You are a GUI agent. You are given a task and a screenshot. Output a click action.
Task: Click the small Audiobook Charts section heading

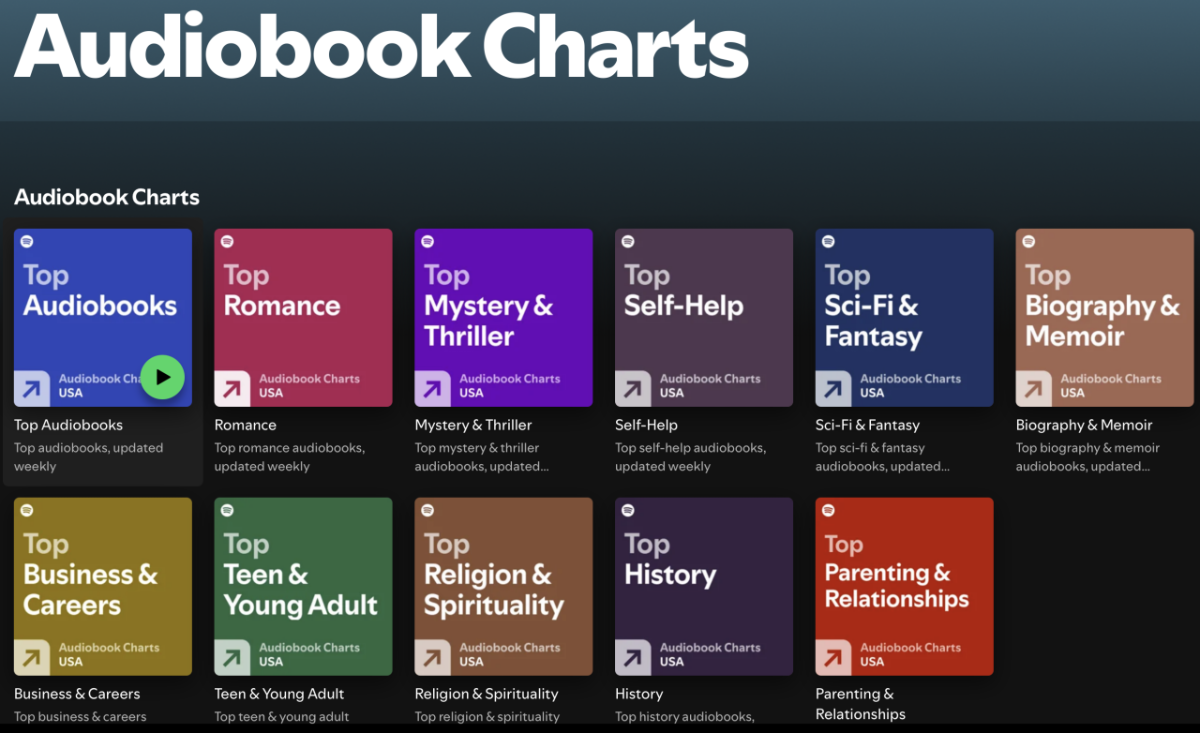[107, 197]
